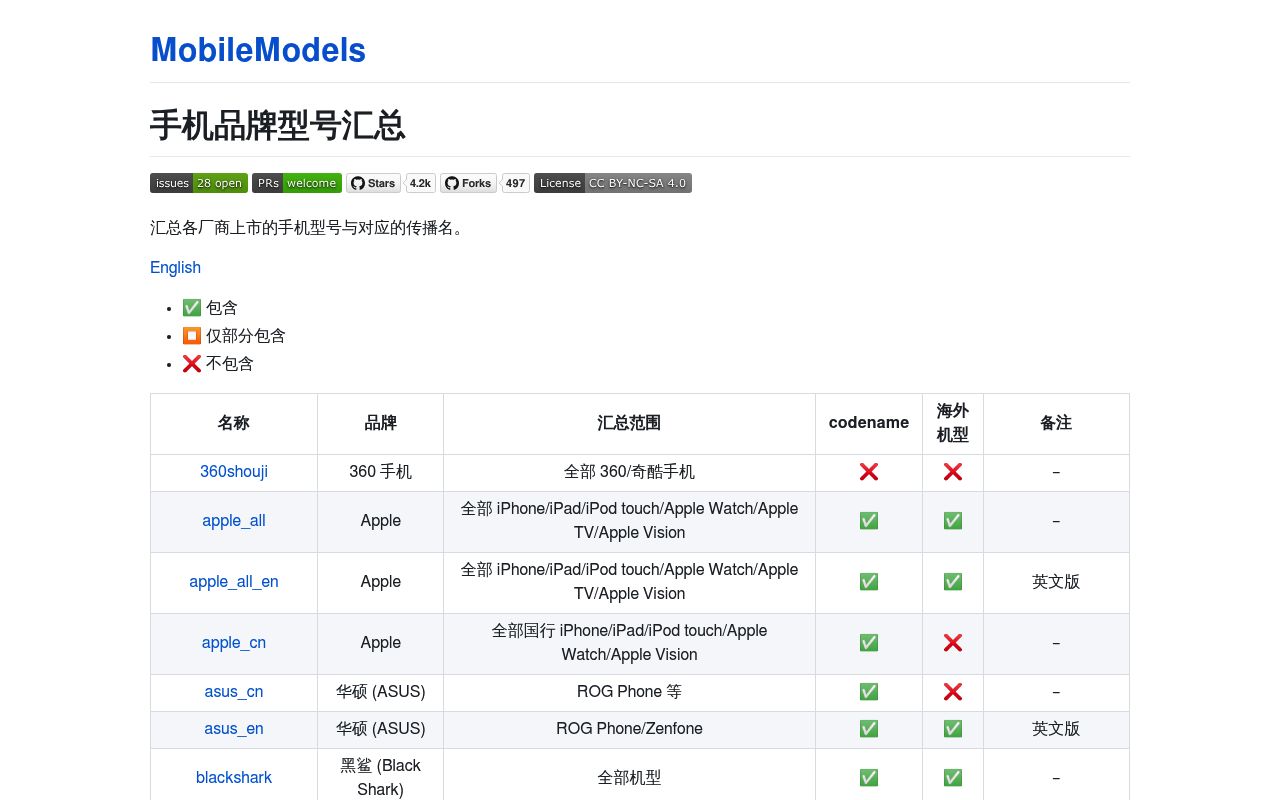Click the 海外机型 red cross for asus_cn
1280x800 pixels.
[x=953, y=691]
